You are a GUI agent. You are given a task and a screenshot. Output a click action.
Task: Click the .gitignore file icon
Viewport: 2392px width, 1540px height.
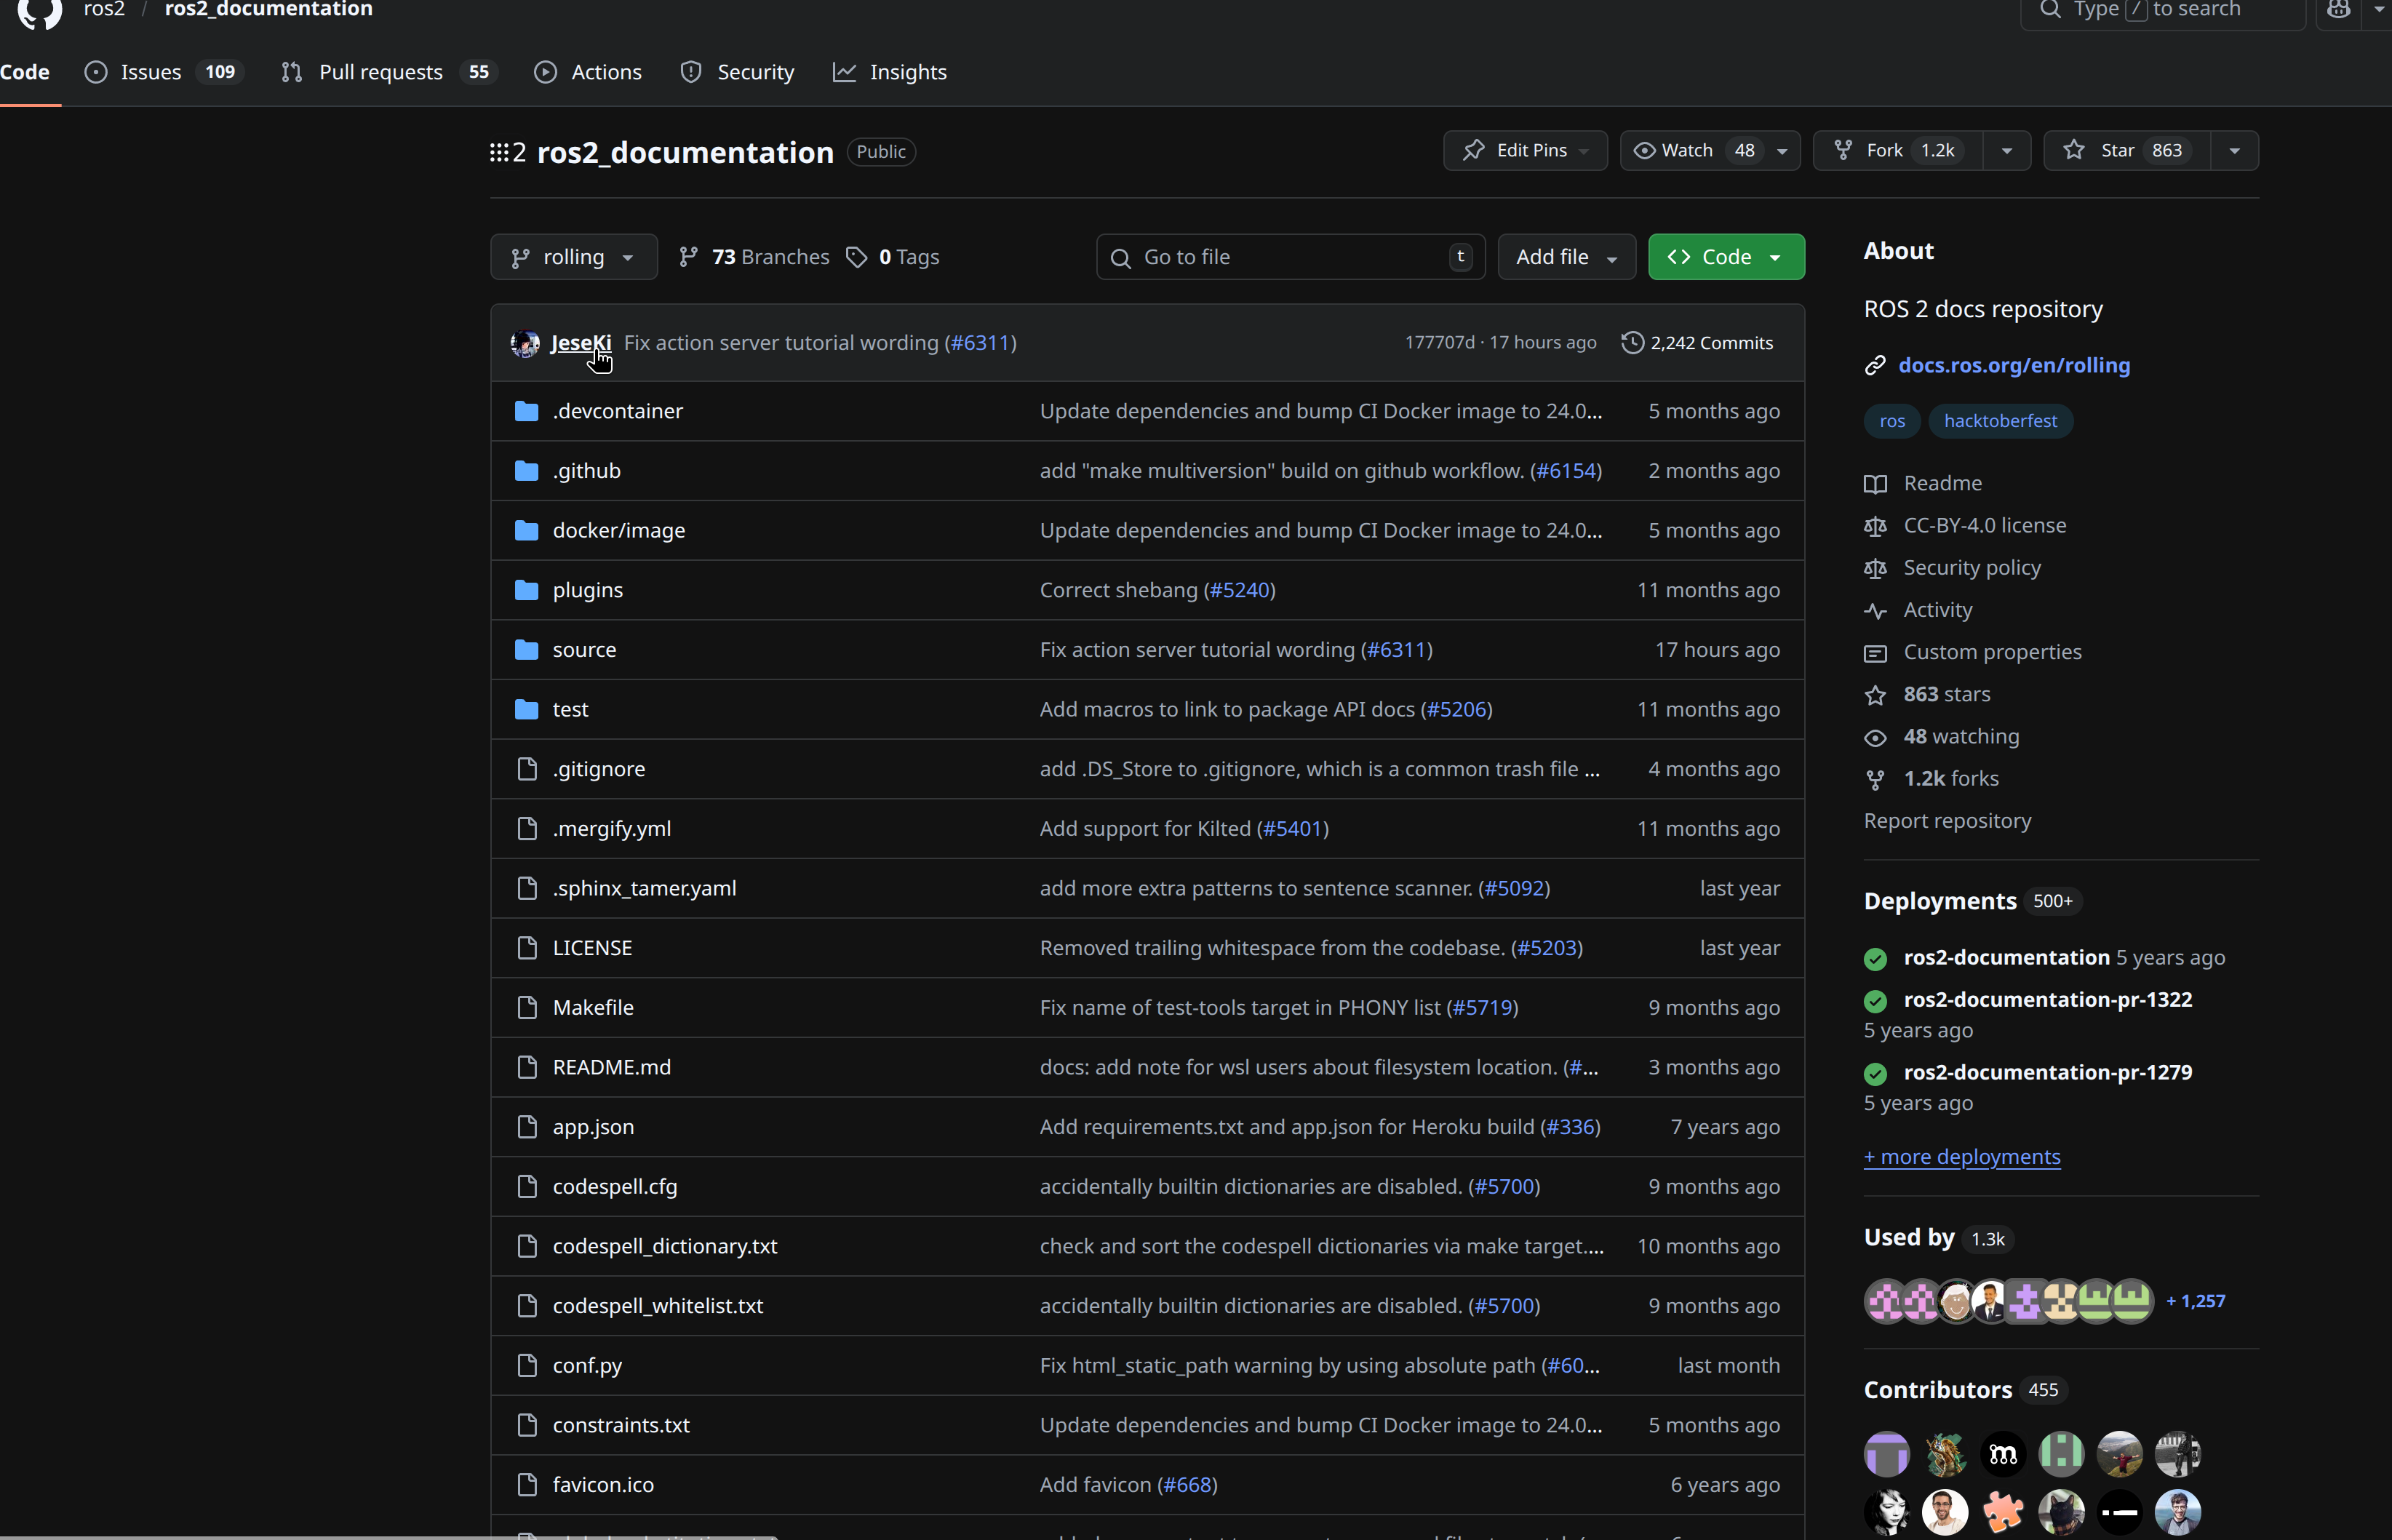coord(526,769)
